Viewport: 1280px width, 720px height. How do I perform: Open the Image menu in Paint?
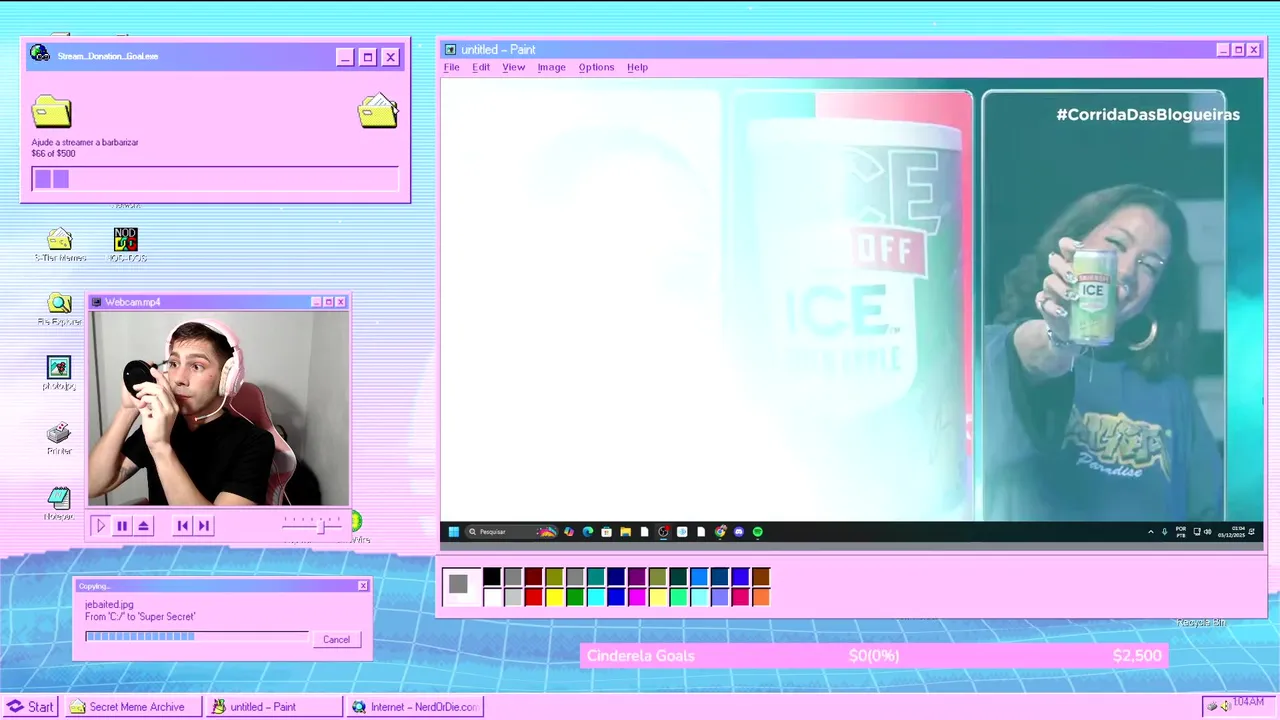point(552,67)
